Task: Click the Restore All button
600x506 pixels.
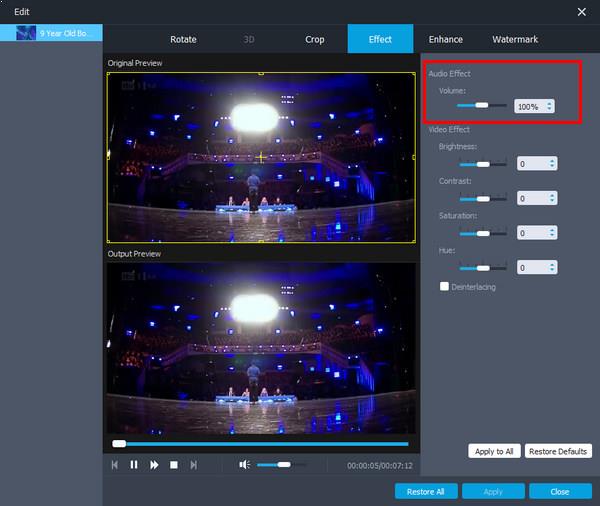Action: [x=426, y=491]
